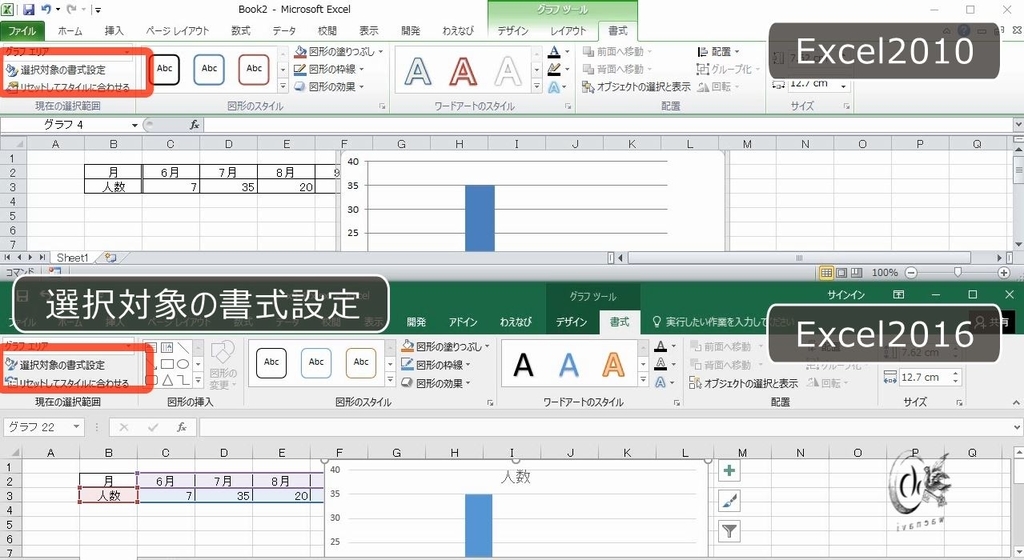Click 選択対象の書式設定 in Excel 2010 ribbon
This screenshot has width=1024, height=560.
point(56,70)
